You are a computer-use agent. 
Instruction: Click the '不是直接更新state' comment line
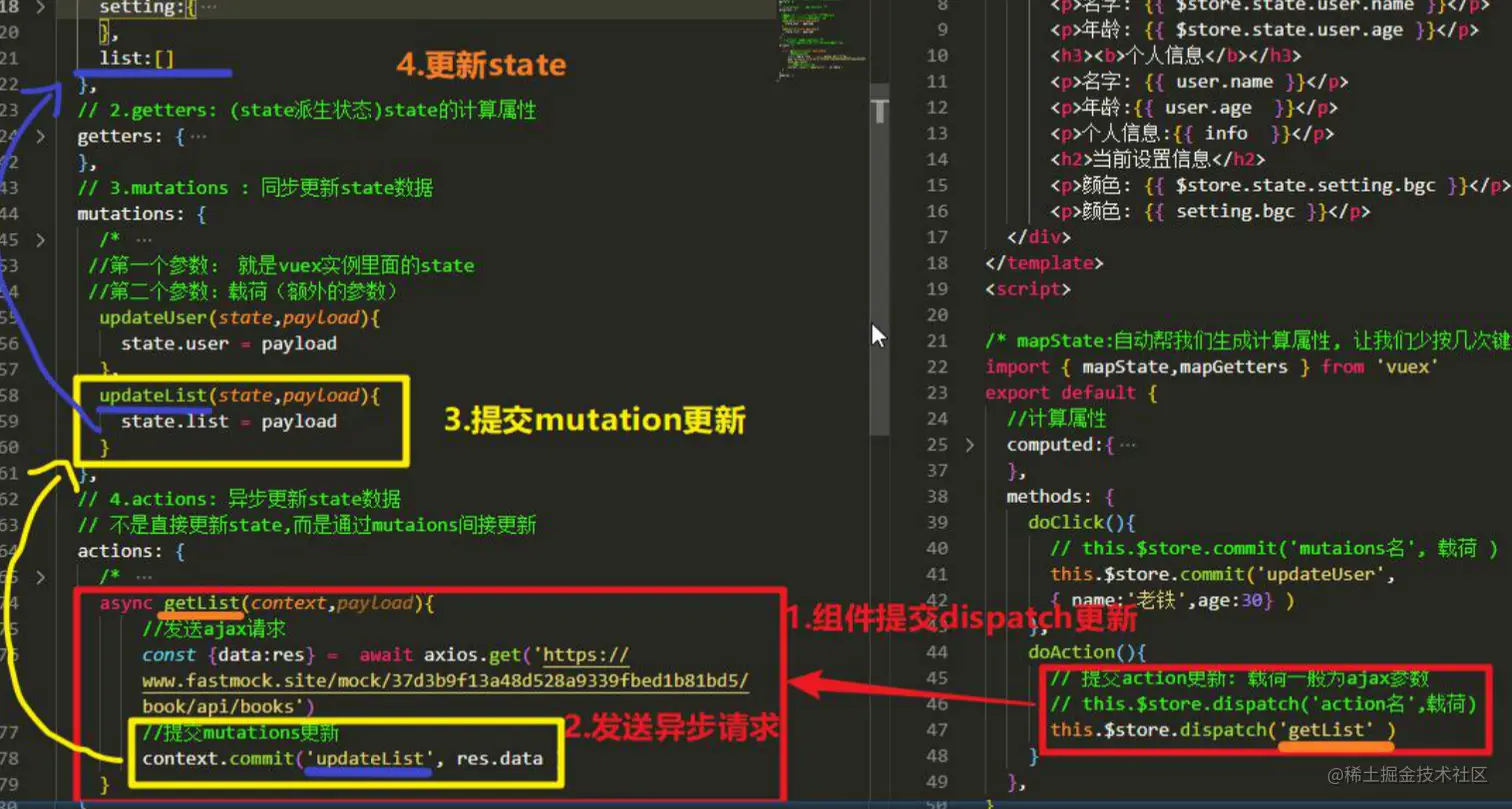tap(308, 526)
